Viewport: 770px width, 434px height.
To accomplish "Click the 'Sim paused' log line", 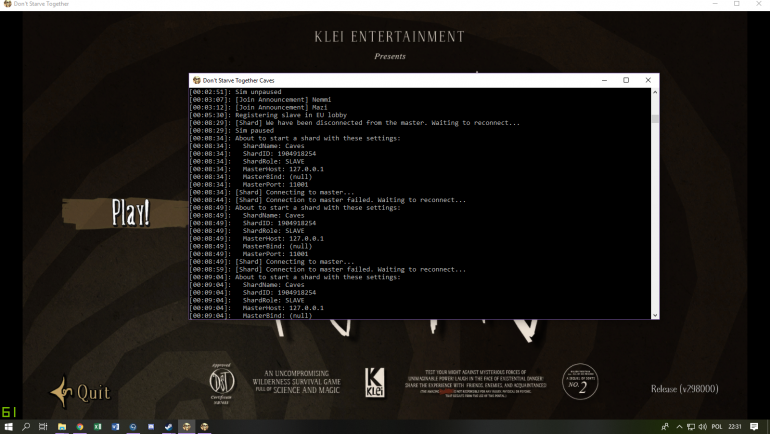I will point(232,131).
